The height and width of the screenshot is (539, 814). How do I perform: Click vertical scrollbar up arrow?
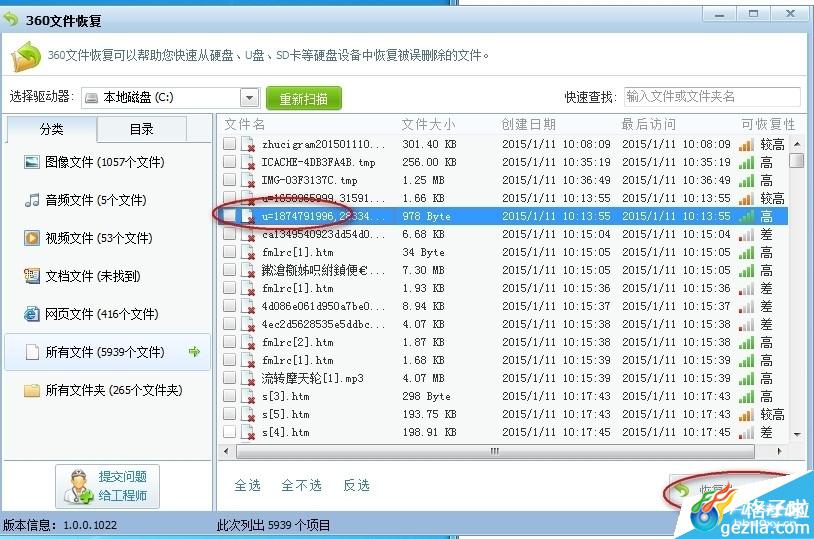pyautogui.click(x=797, y=144)
